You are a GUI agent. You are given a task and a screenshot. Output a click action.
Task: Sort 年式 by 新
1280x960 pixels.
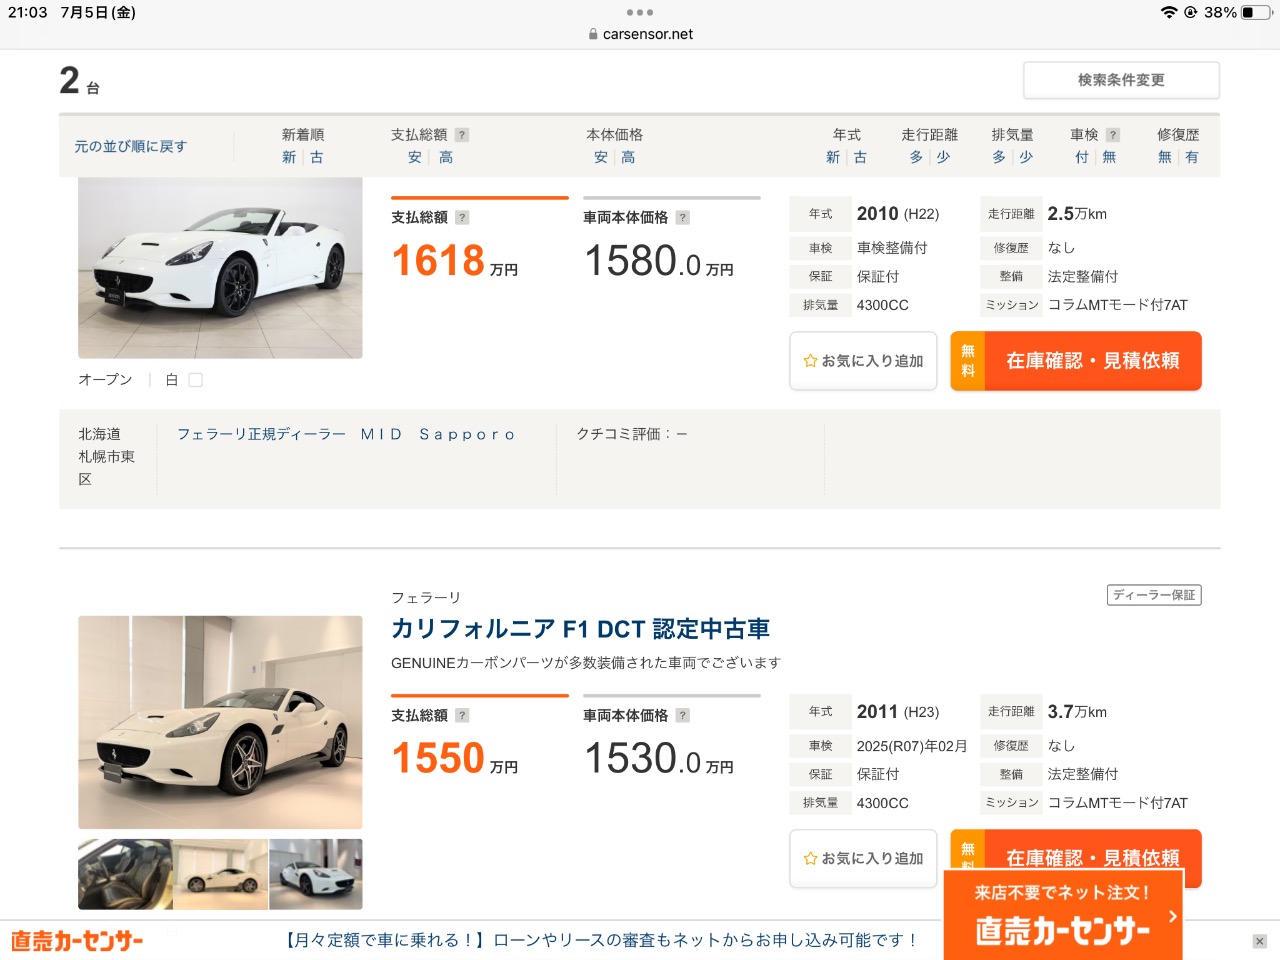click(x=833, y=157)
